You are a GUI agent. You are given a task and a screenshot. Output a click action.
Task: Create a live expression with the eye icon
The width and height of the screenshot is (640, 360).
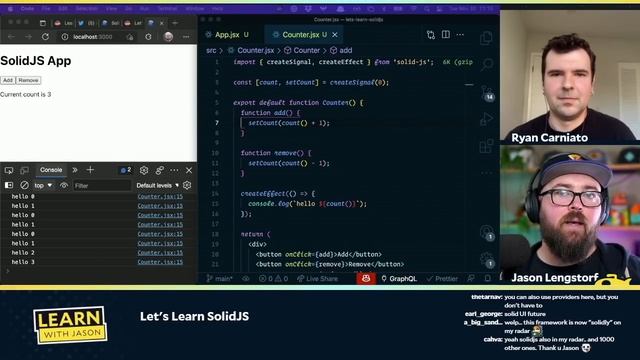(64, 185)
